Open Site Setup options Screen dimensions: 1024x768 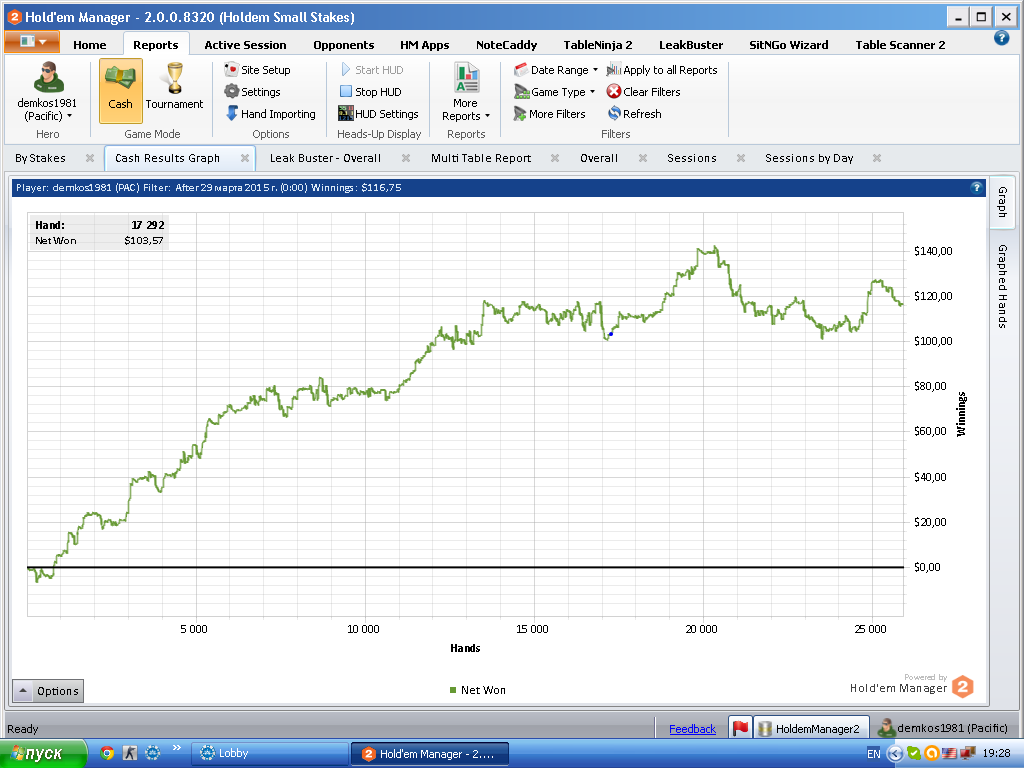tap(257, 70)
